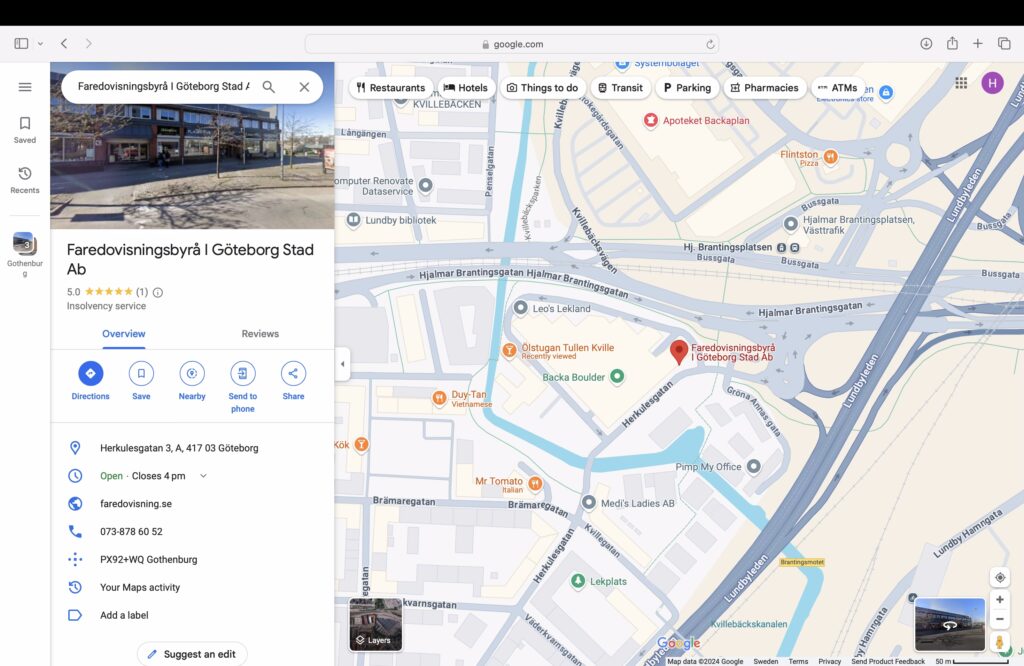Reload page in address bar
1024x666 pixels.
tap(710, 44)
